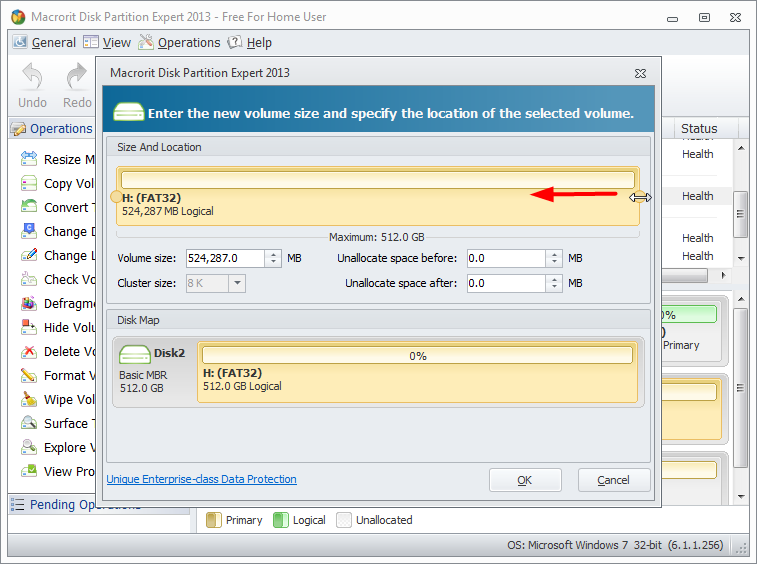The width and height of the screenshot is (757, 564).
Task: Confirm with the OK button
Action: click(525, 480)
